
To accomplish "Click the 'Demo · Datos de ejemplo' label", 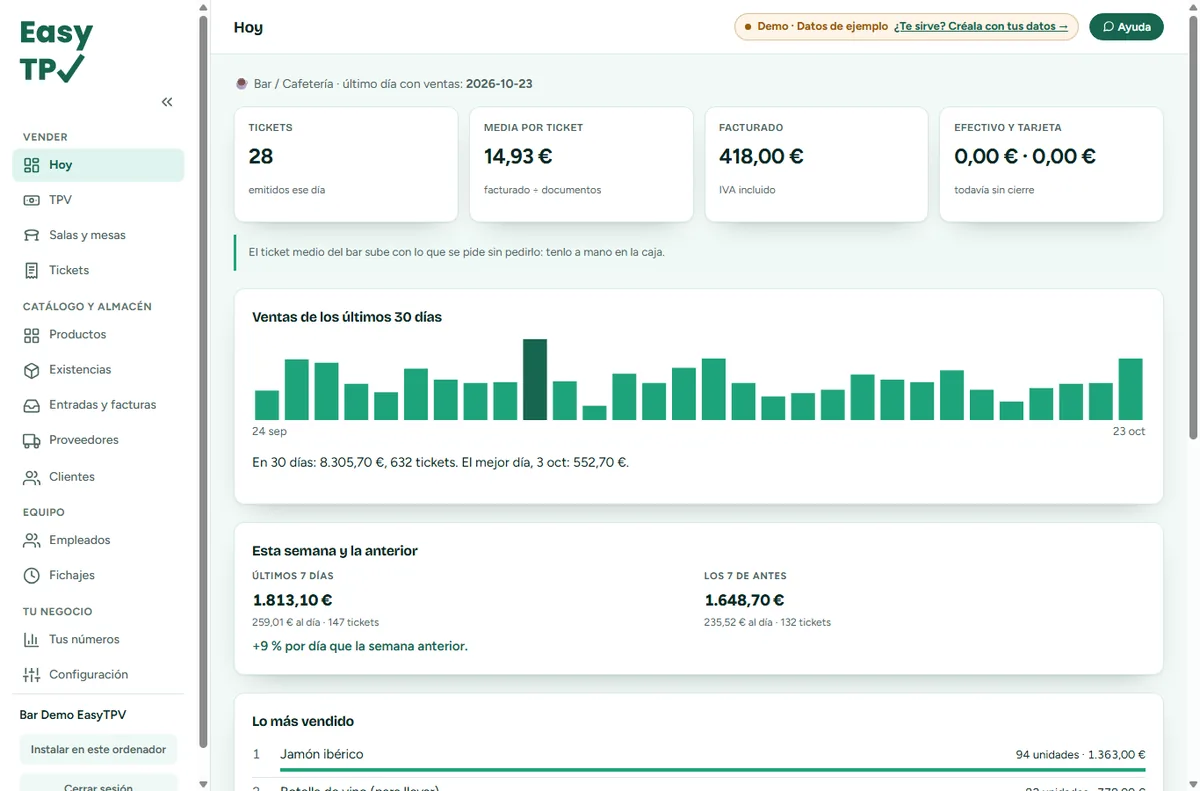I will click(822, 27).
